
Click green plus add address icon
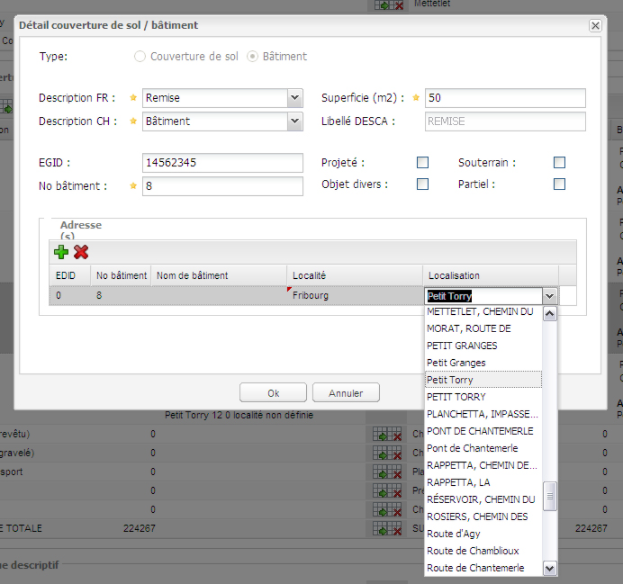[62, 252]
